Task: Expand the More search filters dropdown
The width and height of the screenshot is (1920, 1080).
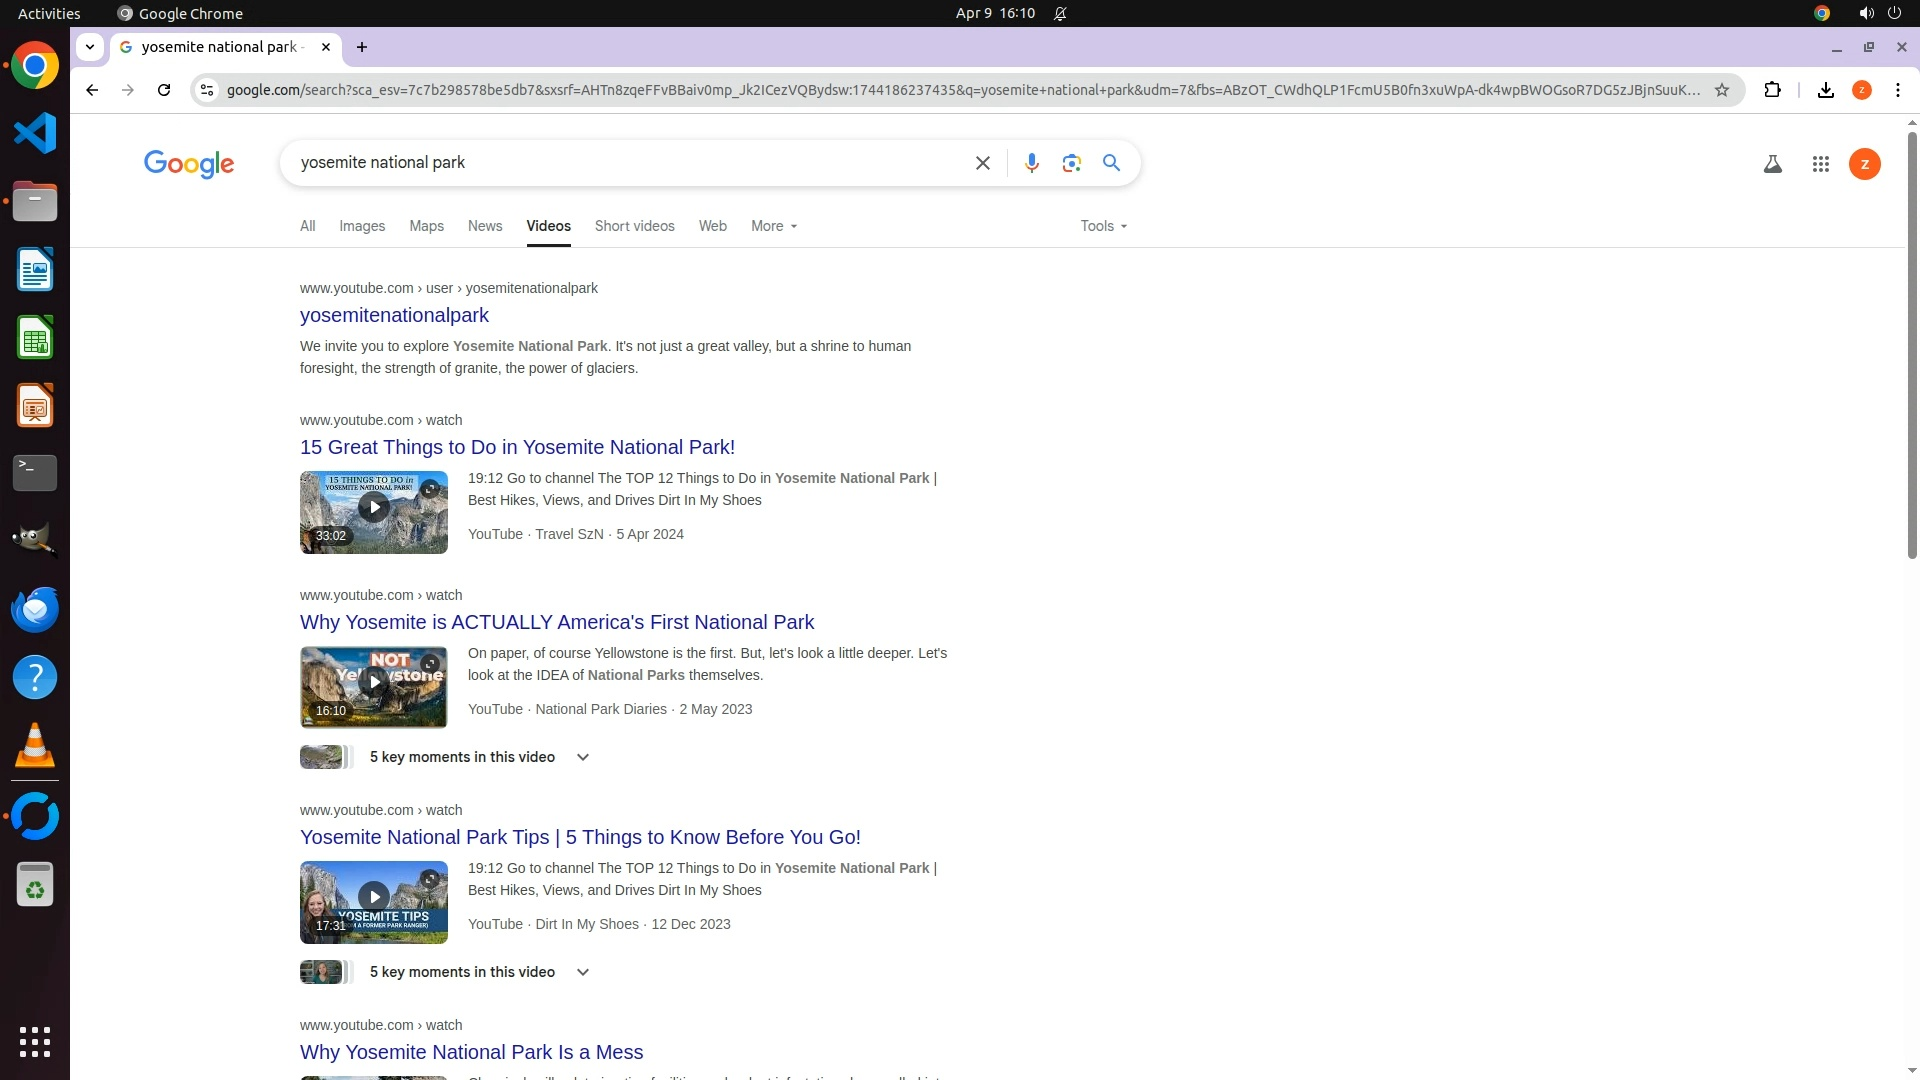Action: 774,226
